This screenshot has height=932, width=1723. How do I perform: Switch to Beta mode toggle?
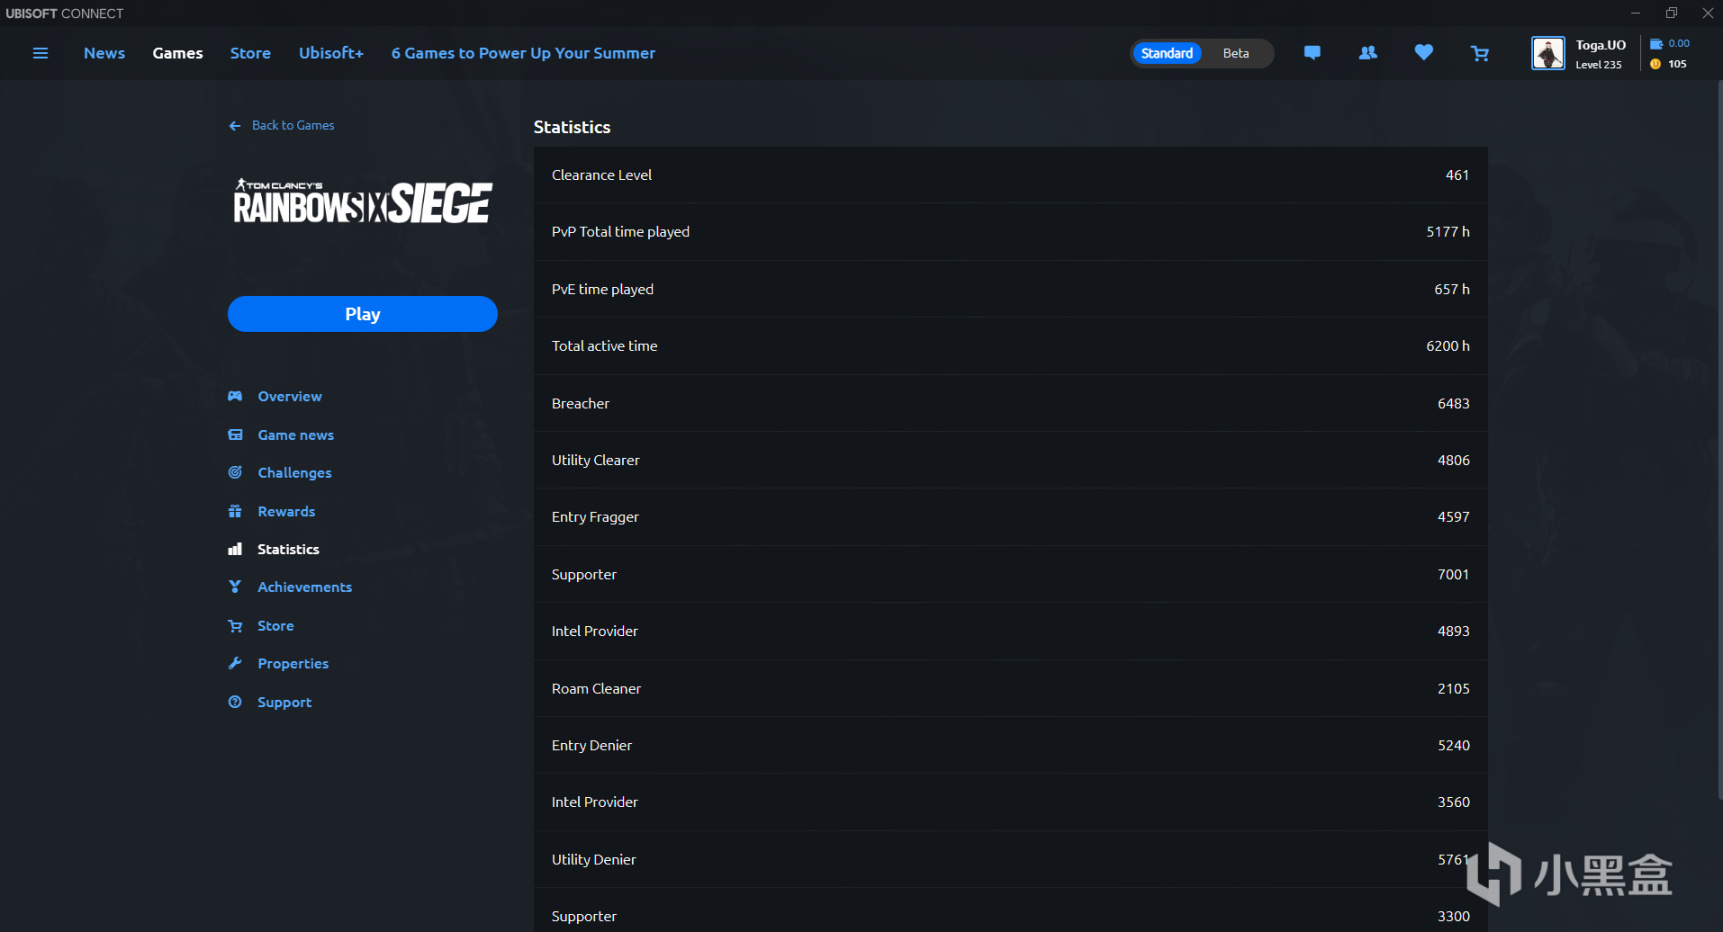point(1236,53)
